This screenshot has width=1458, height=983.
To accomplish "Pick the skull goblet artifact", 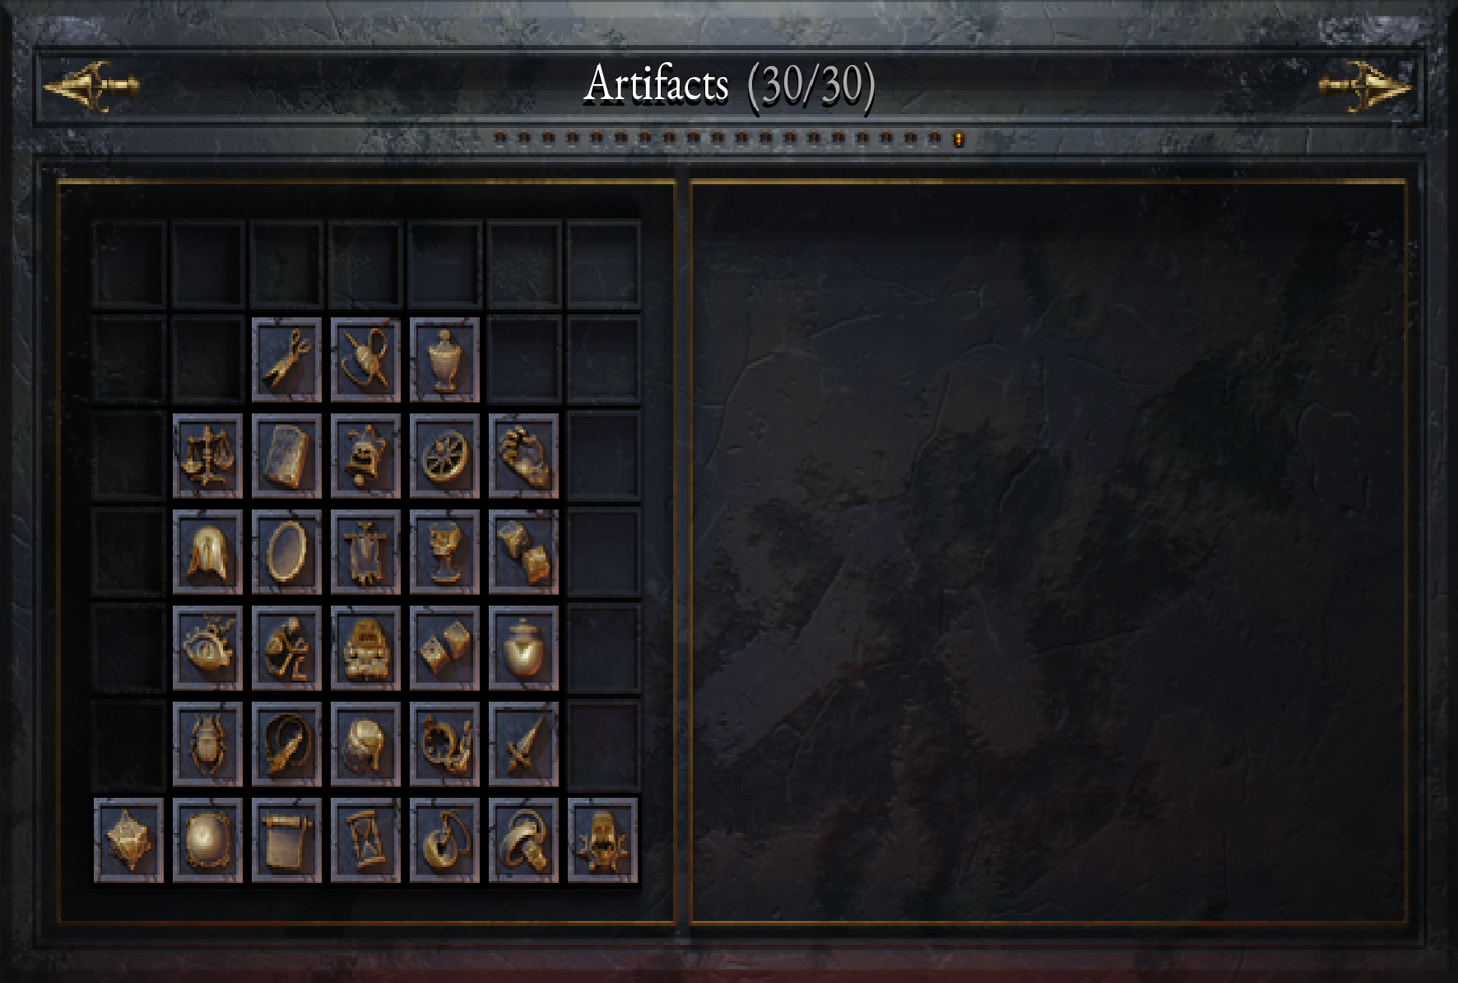I will 445,552.
